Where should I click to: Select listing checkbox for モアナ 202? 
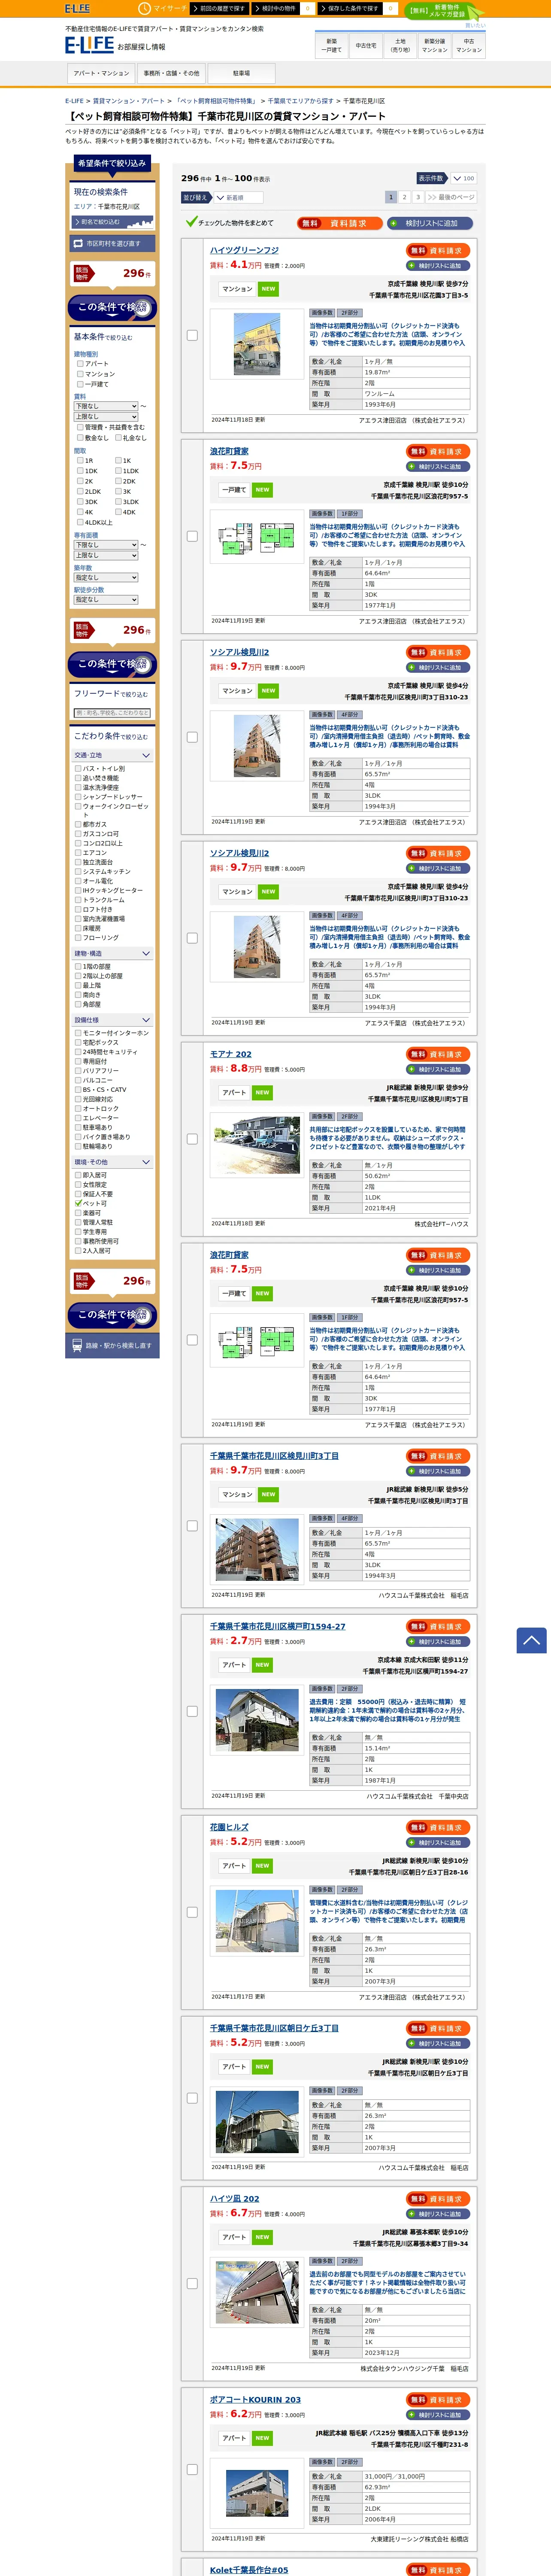click(192, 1139)
